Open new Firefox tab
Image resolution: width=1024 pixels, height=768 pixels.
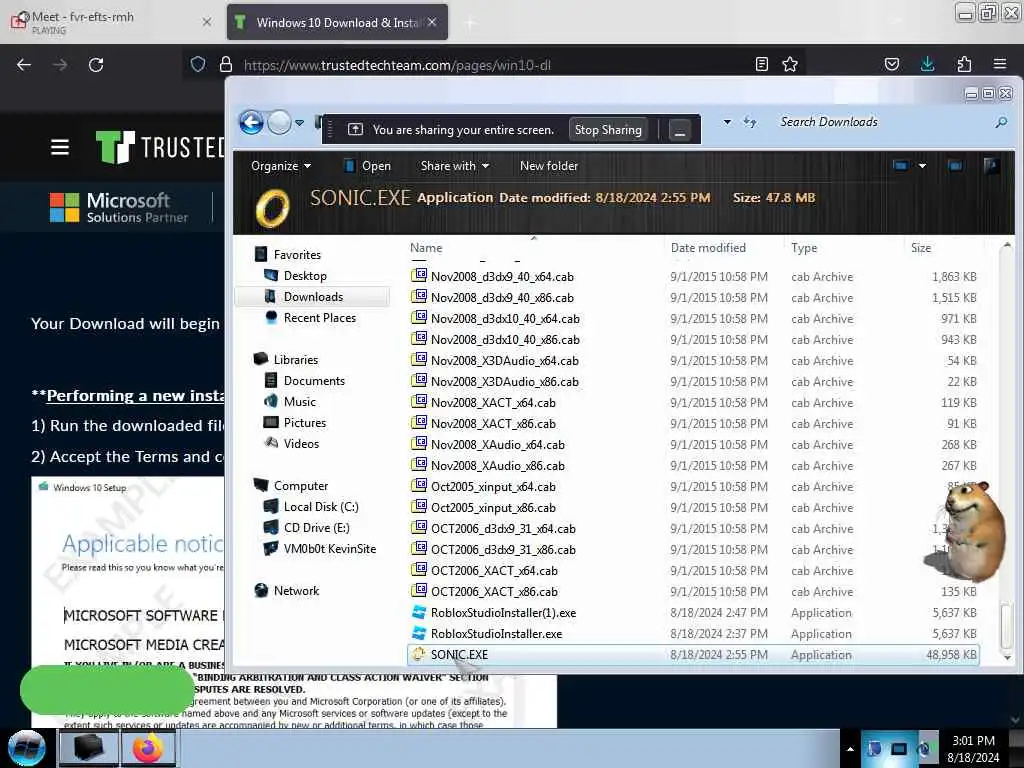click(470, 24)
